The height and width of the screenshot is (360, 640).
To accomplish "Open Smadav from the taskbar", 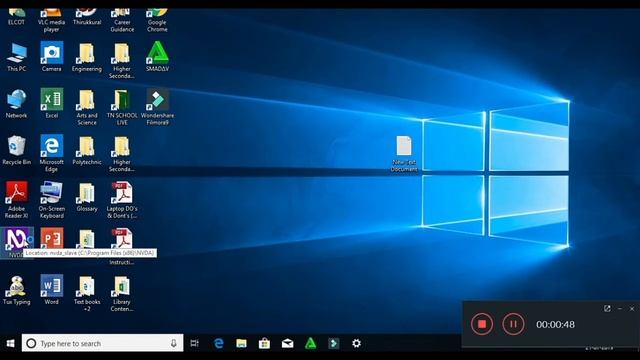I will point(311,343).
